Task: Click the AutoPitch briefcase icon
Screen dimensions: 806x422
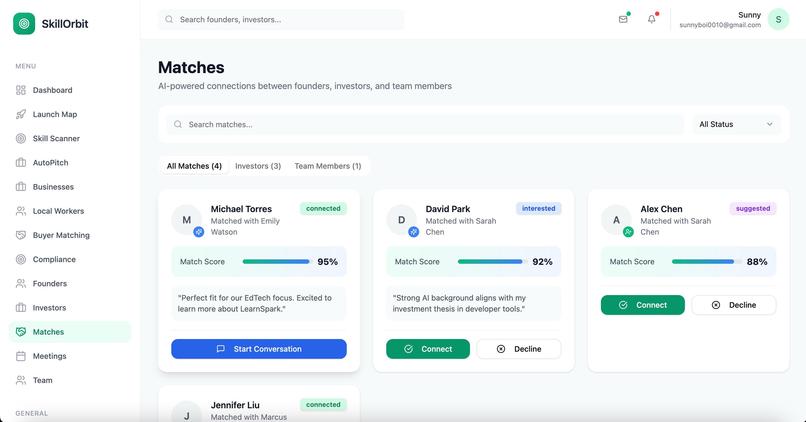Action: 21,162
